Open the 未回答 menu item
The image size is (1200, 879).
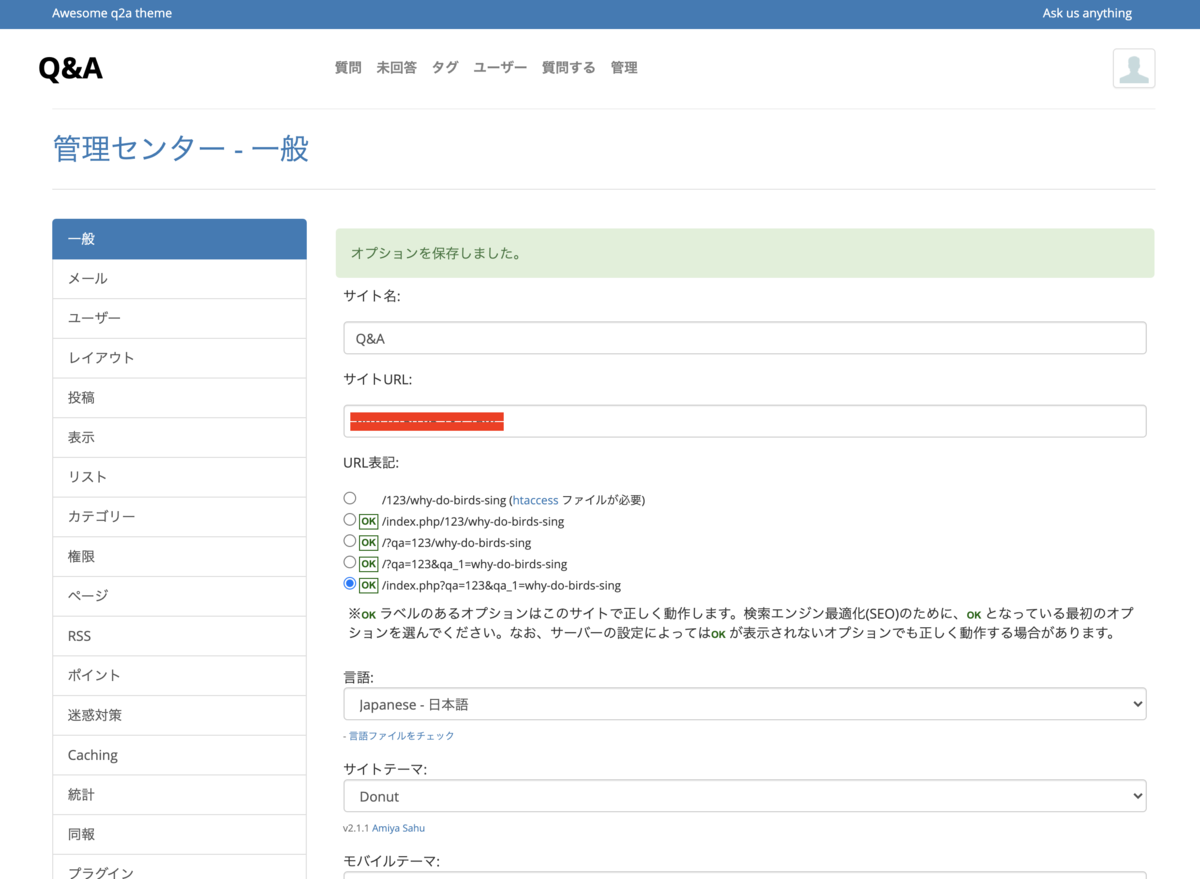(396, 68)
